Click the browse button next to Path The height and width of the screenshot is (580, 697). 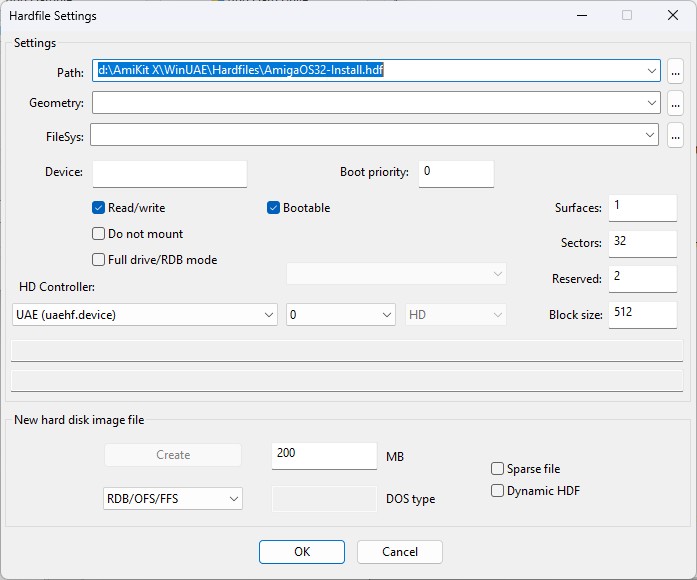tap(676, 71)
